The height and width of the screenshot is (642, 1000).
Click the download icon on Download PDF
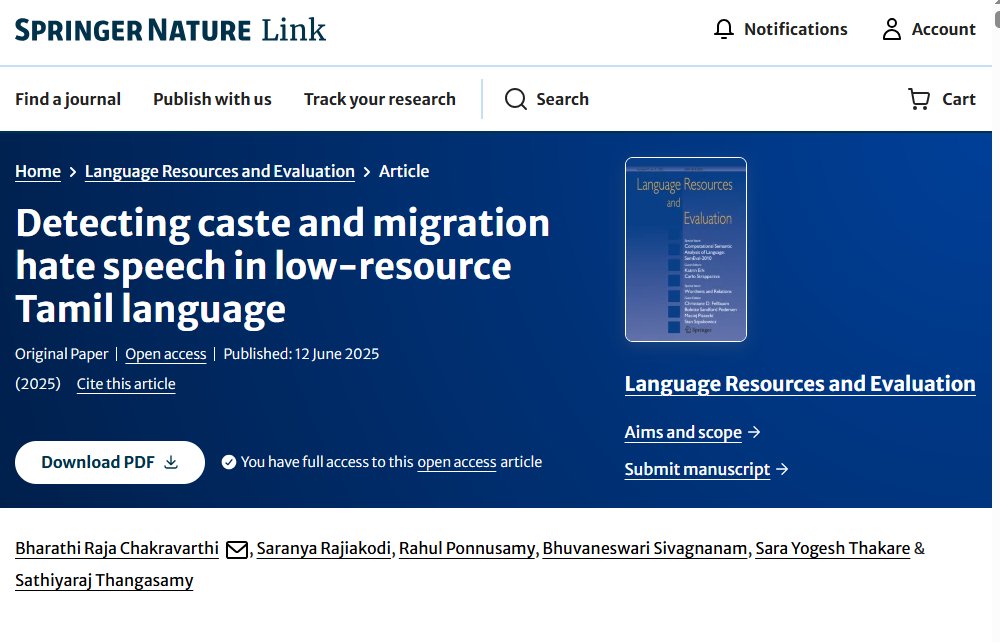pos(171,462)
